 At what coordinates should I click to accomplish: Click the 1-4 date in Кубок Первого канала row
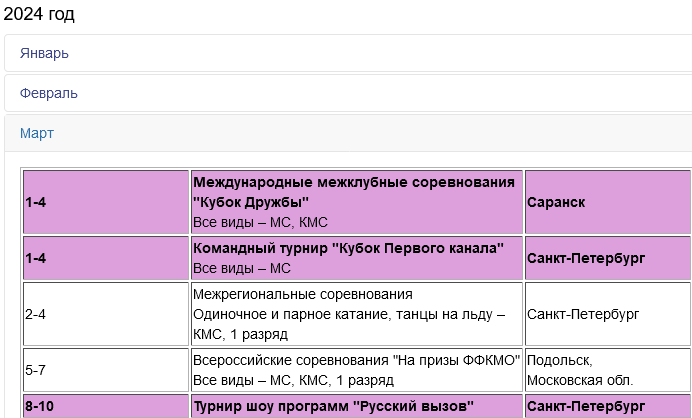click(x=36, y=258)
